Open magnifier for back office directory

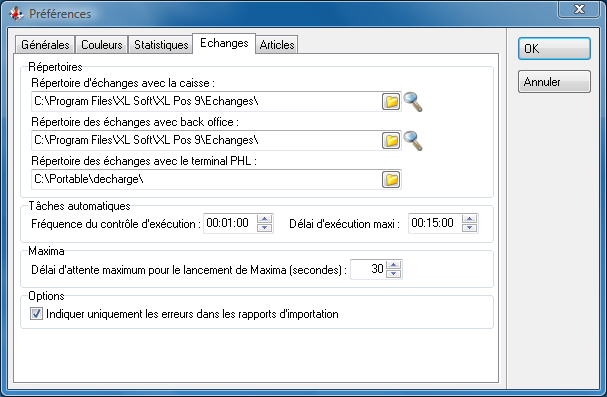pos(413,141)
